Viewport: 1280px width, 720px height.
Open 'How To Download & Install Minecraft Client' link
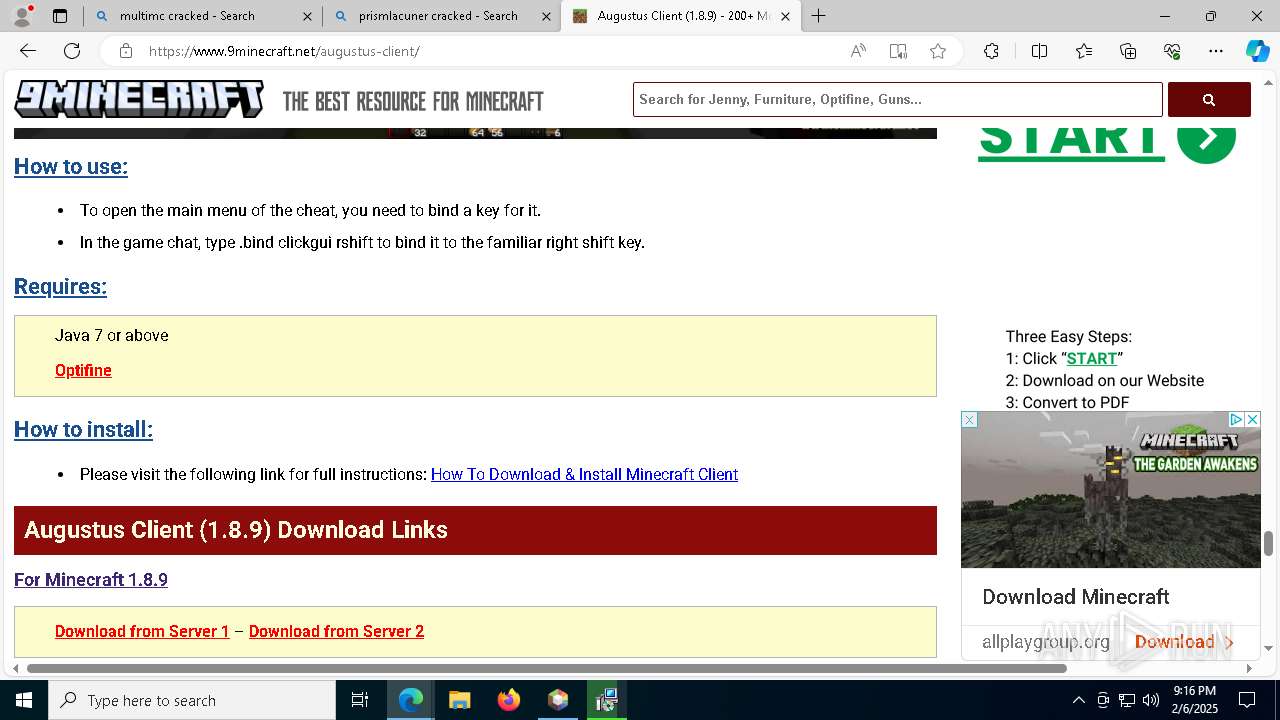(x=584, y=474)
